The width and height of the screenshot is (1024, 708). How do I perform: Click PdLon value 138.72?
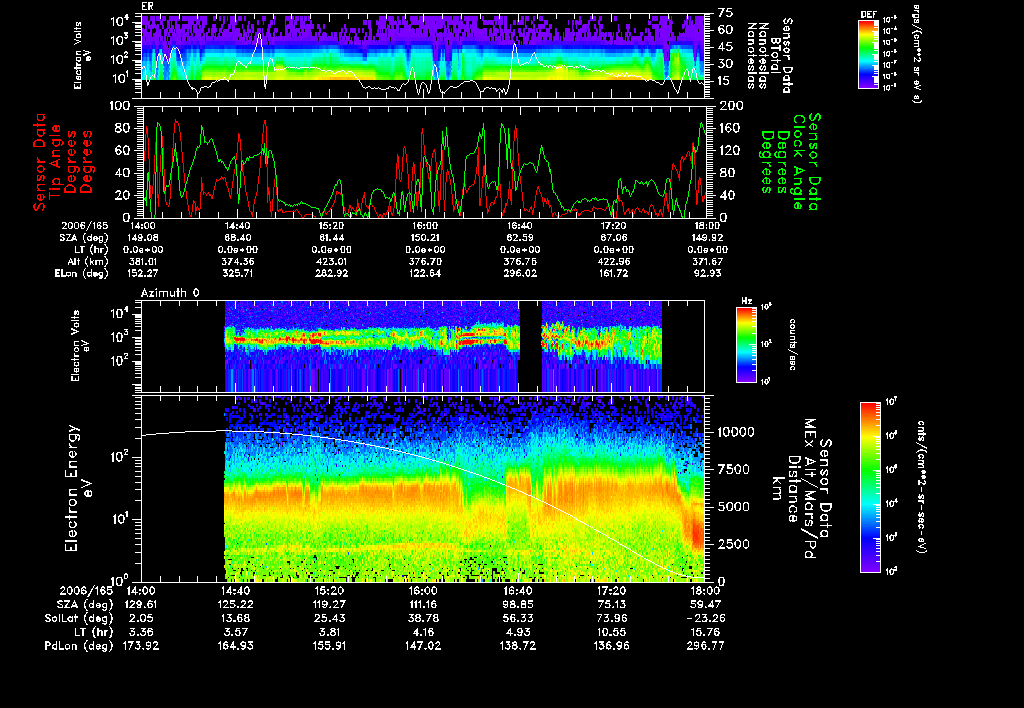point(518,646)
